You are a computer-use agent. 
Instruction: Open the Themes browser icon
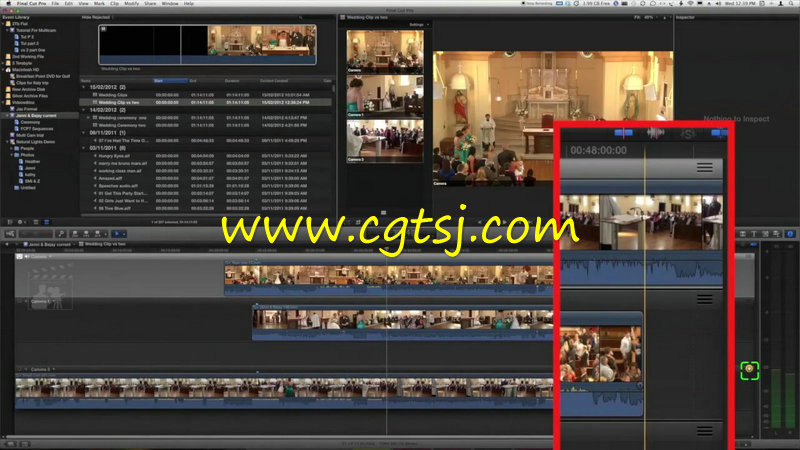(x=777, y=234)
